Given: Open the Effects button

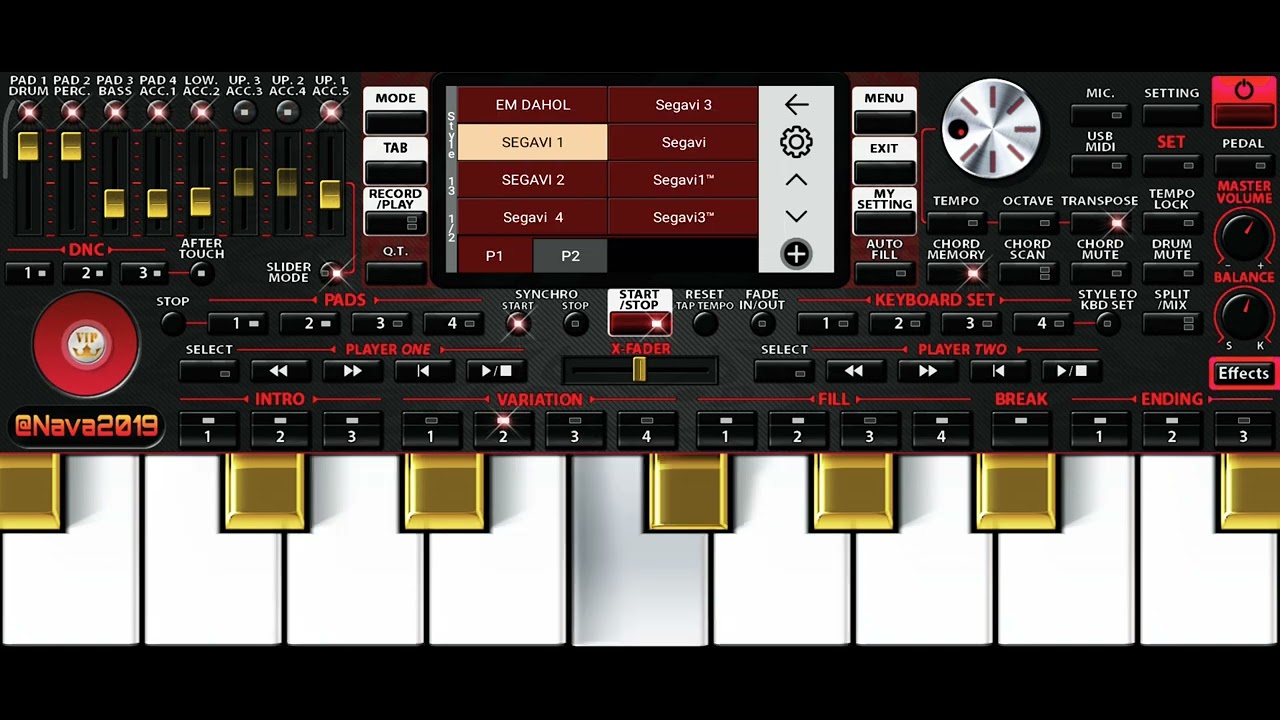Looking at the screenshot, I should [1243, 373].
